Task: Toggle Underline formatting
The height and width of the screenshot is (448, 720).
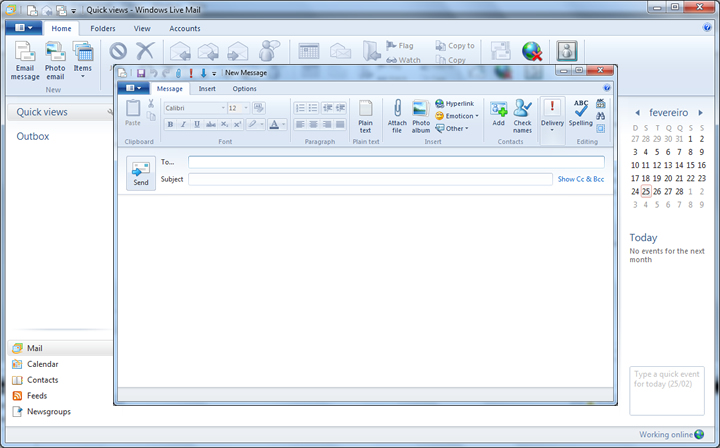Action: coord(197,124)
